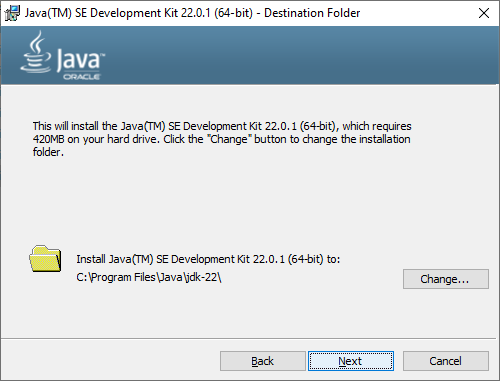500x381 pixels.
Task: Select the path C:\Program Files\Java\jdk-22\
Action: tap(149, 277)
